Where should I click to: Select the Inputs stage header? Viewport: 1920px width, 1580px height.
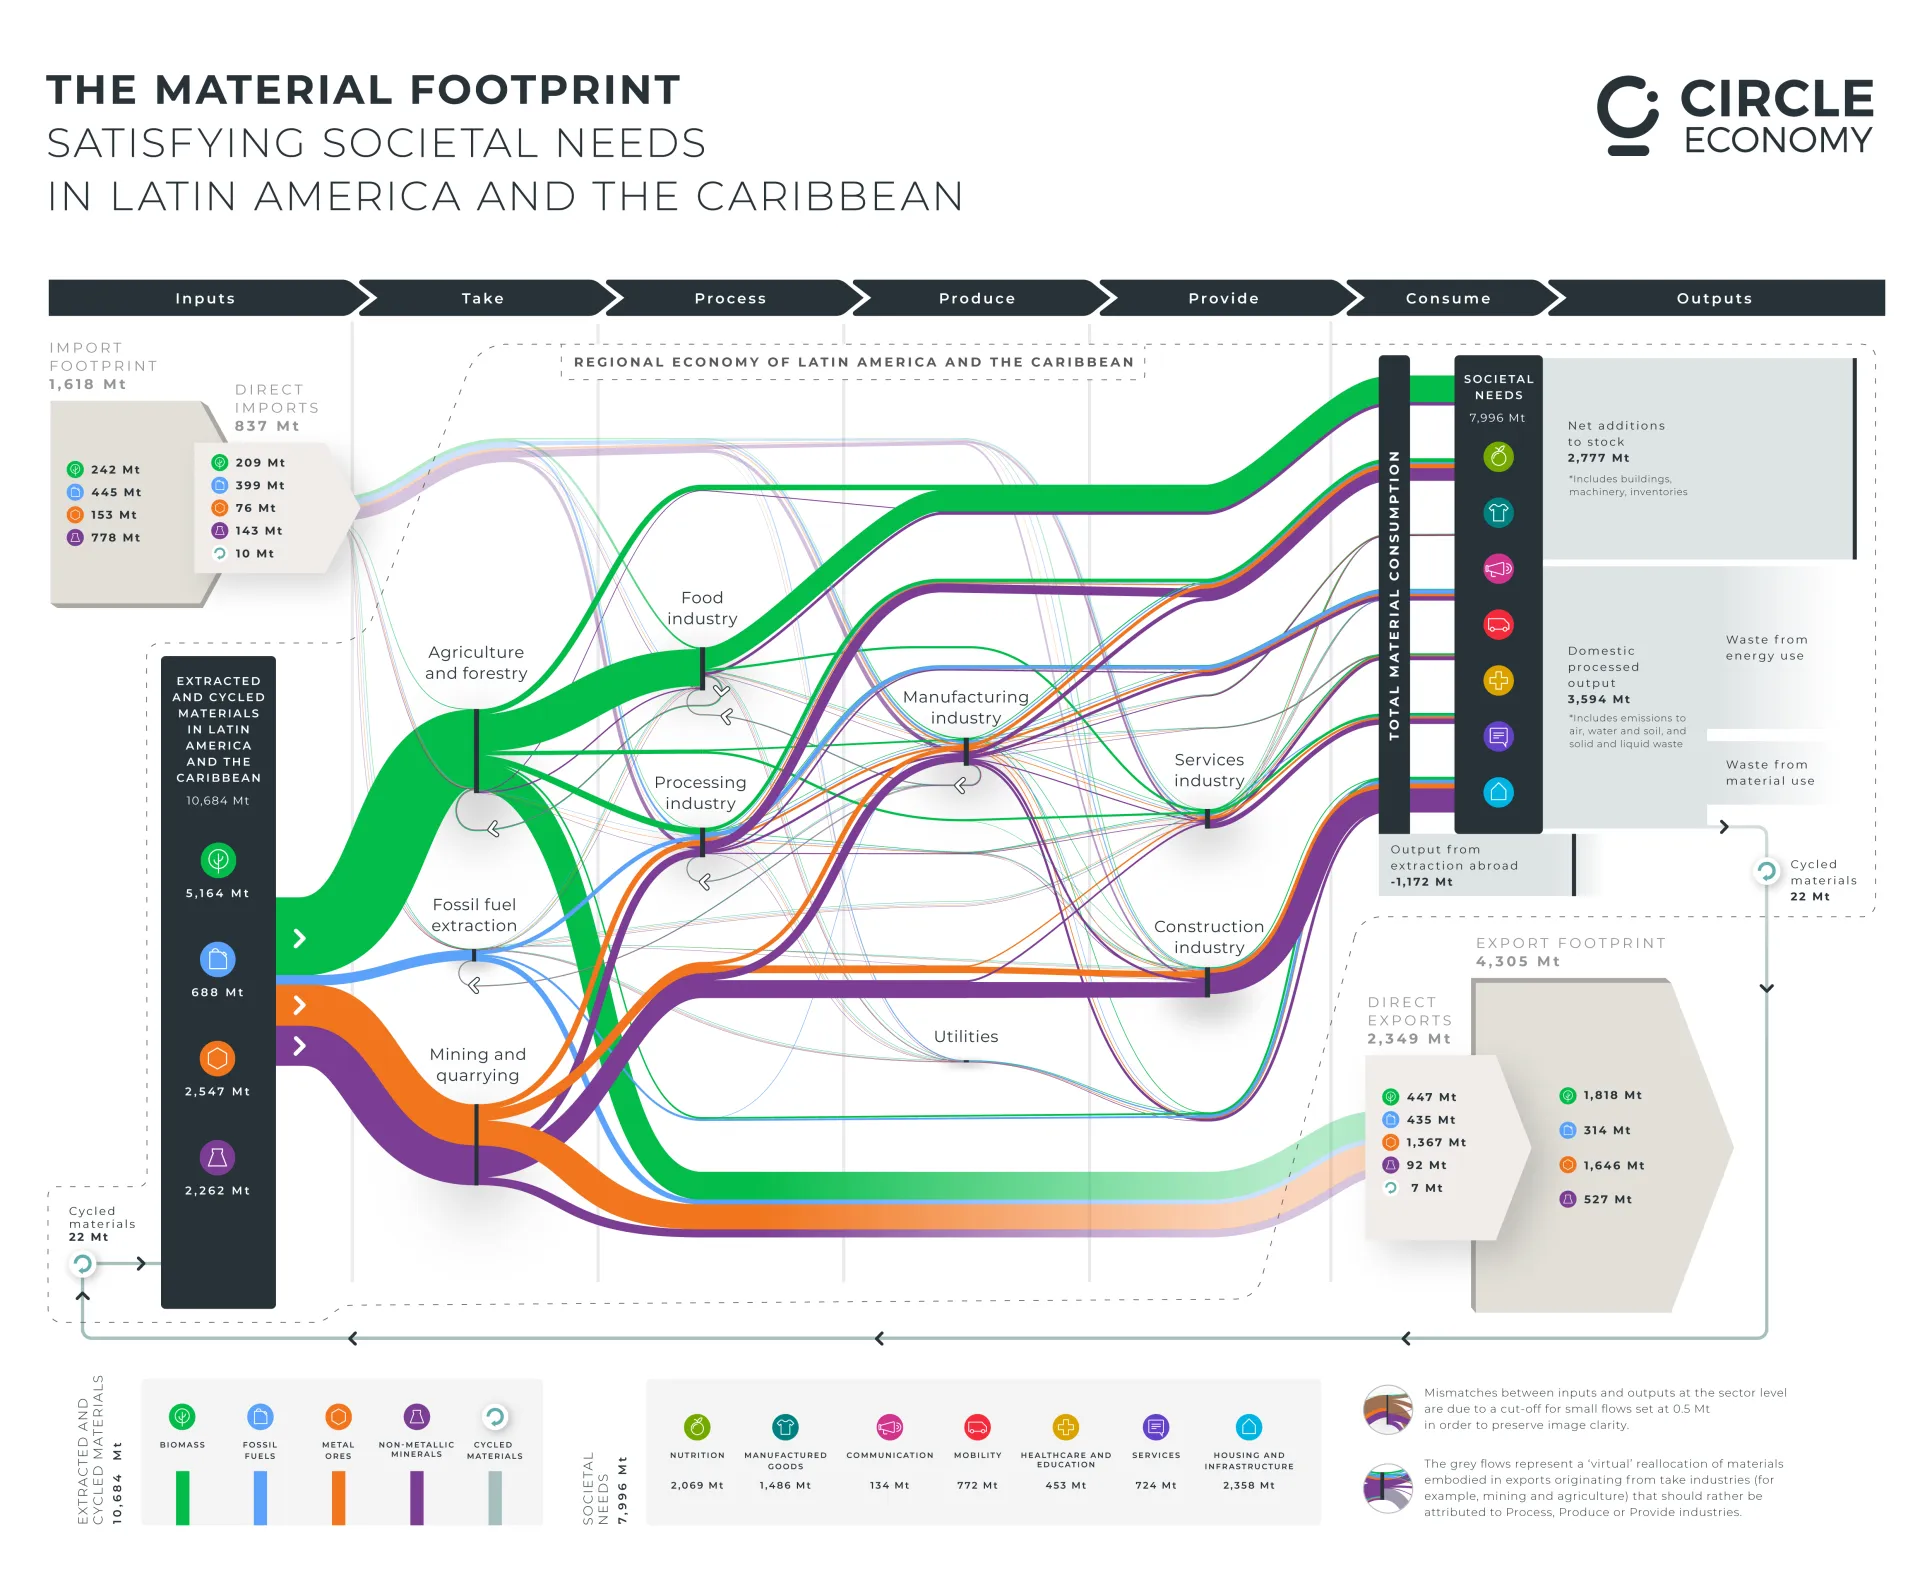[x=205, y=298]
